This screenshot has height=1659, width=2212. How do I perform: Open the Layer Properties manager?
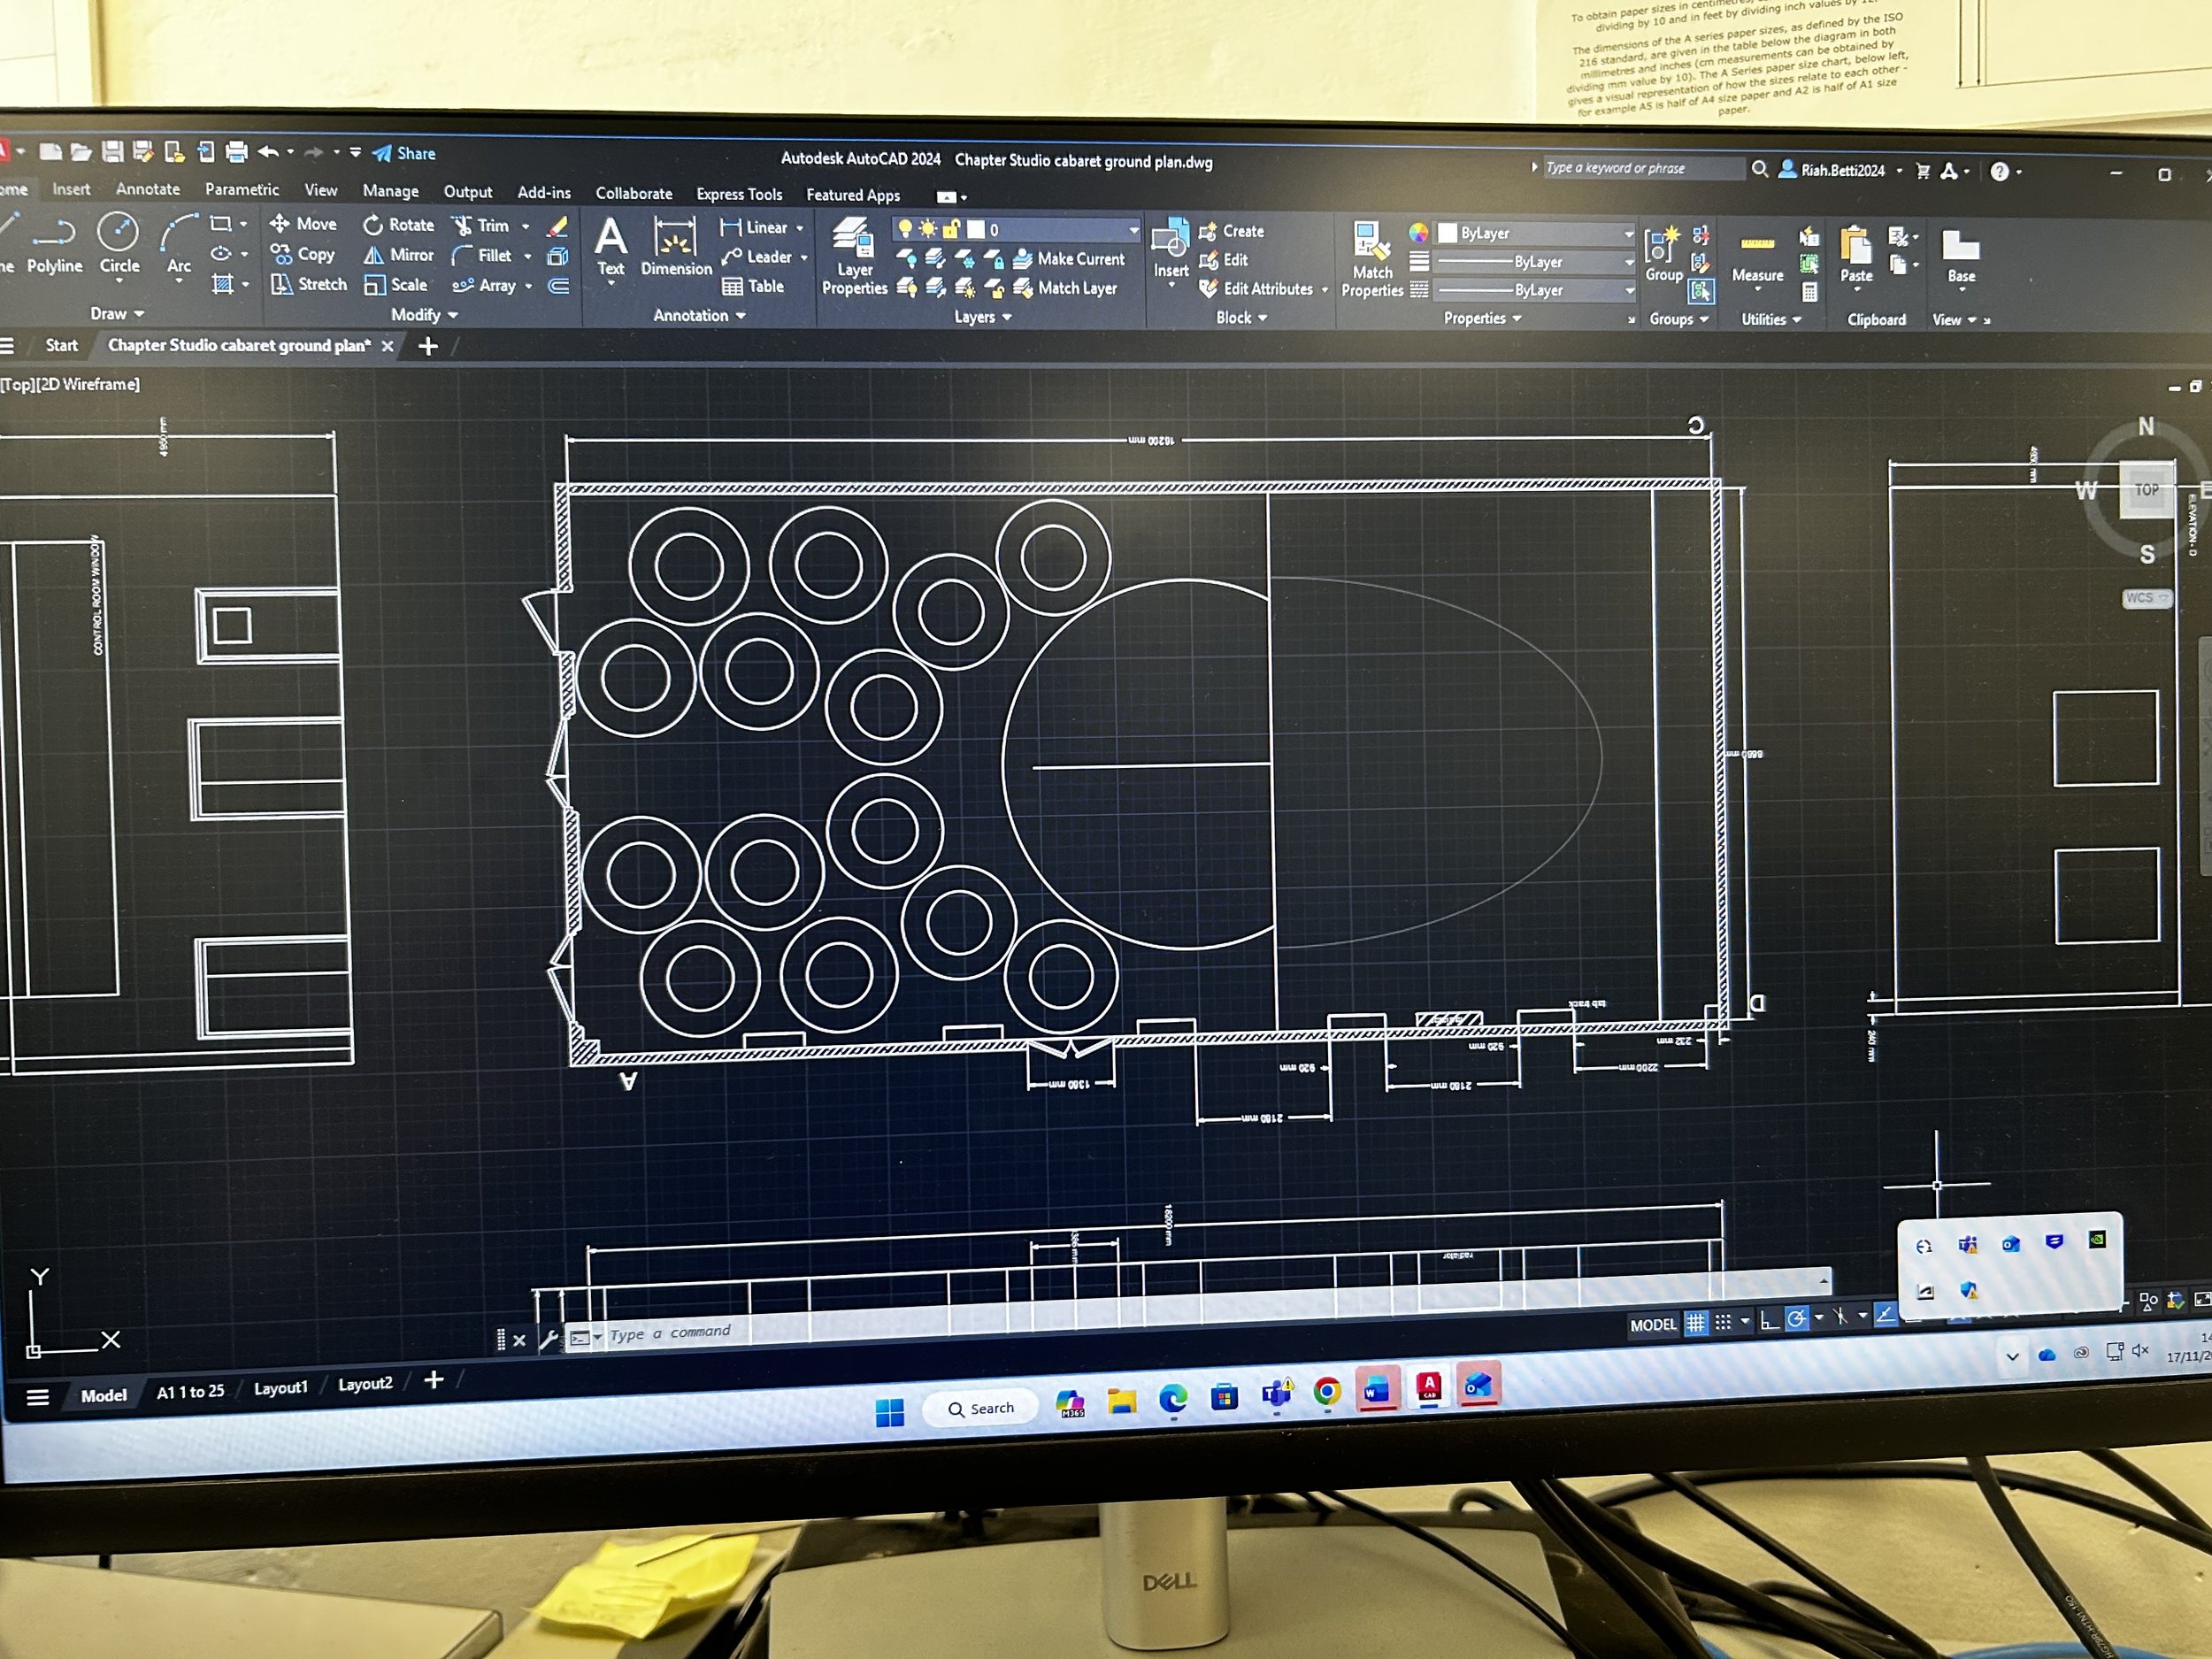click(854, 257)
